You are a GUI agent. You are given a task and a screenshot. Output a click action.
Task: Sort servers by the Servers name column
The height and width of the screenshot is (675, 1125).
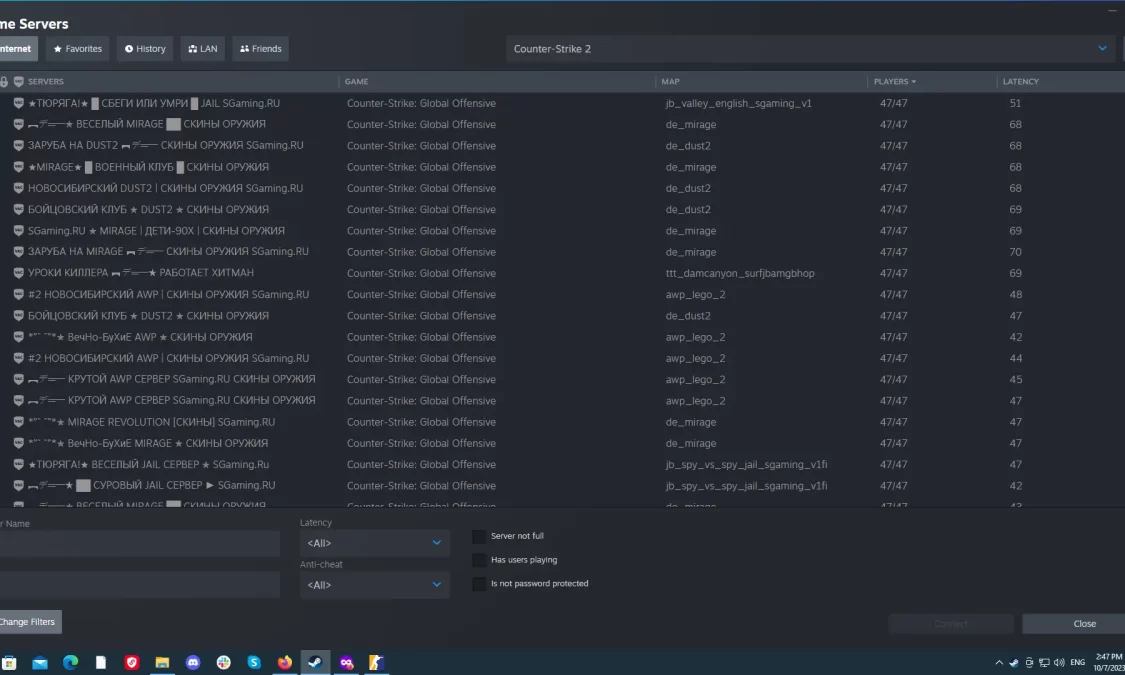click(46, 82)
